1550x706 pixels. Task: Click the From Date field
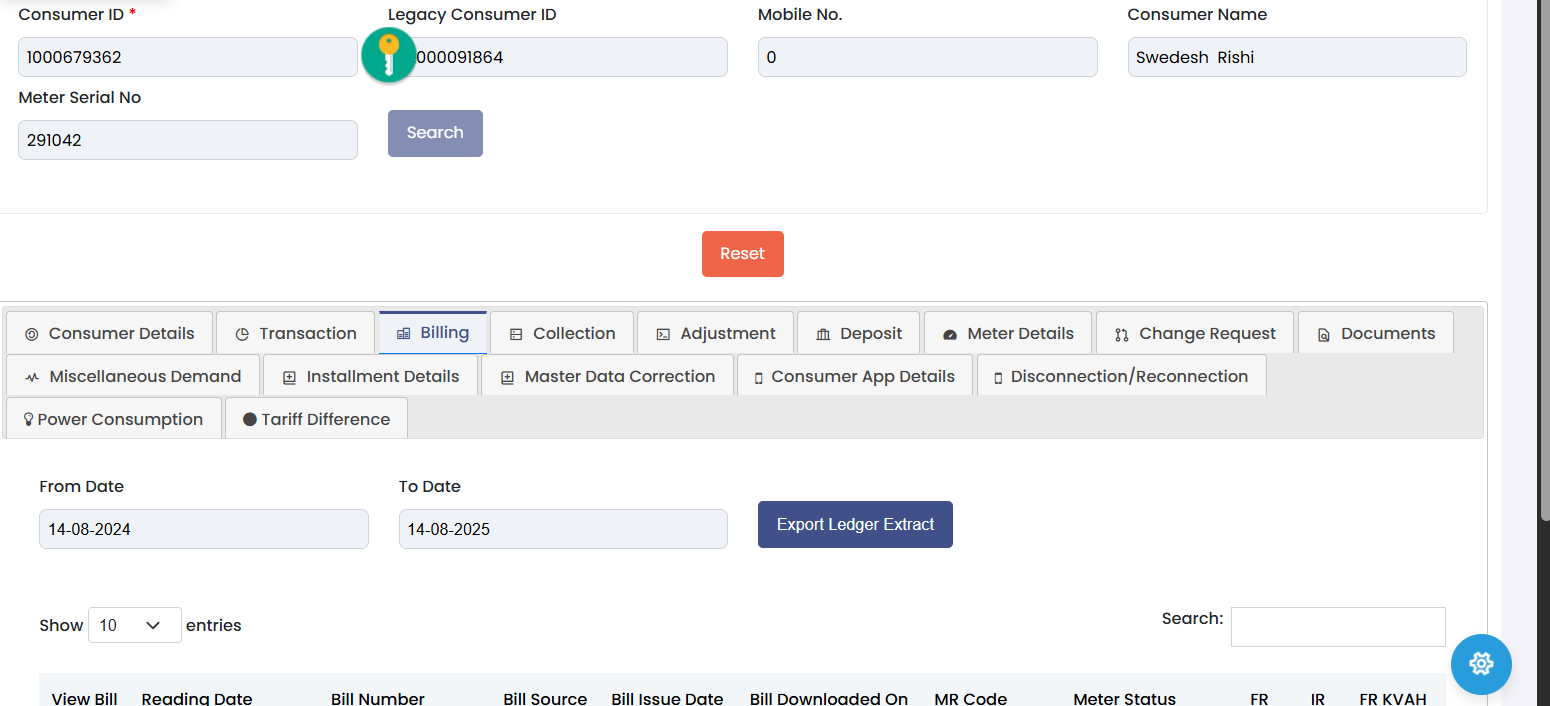(204, 529)
